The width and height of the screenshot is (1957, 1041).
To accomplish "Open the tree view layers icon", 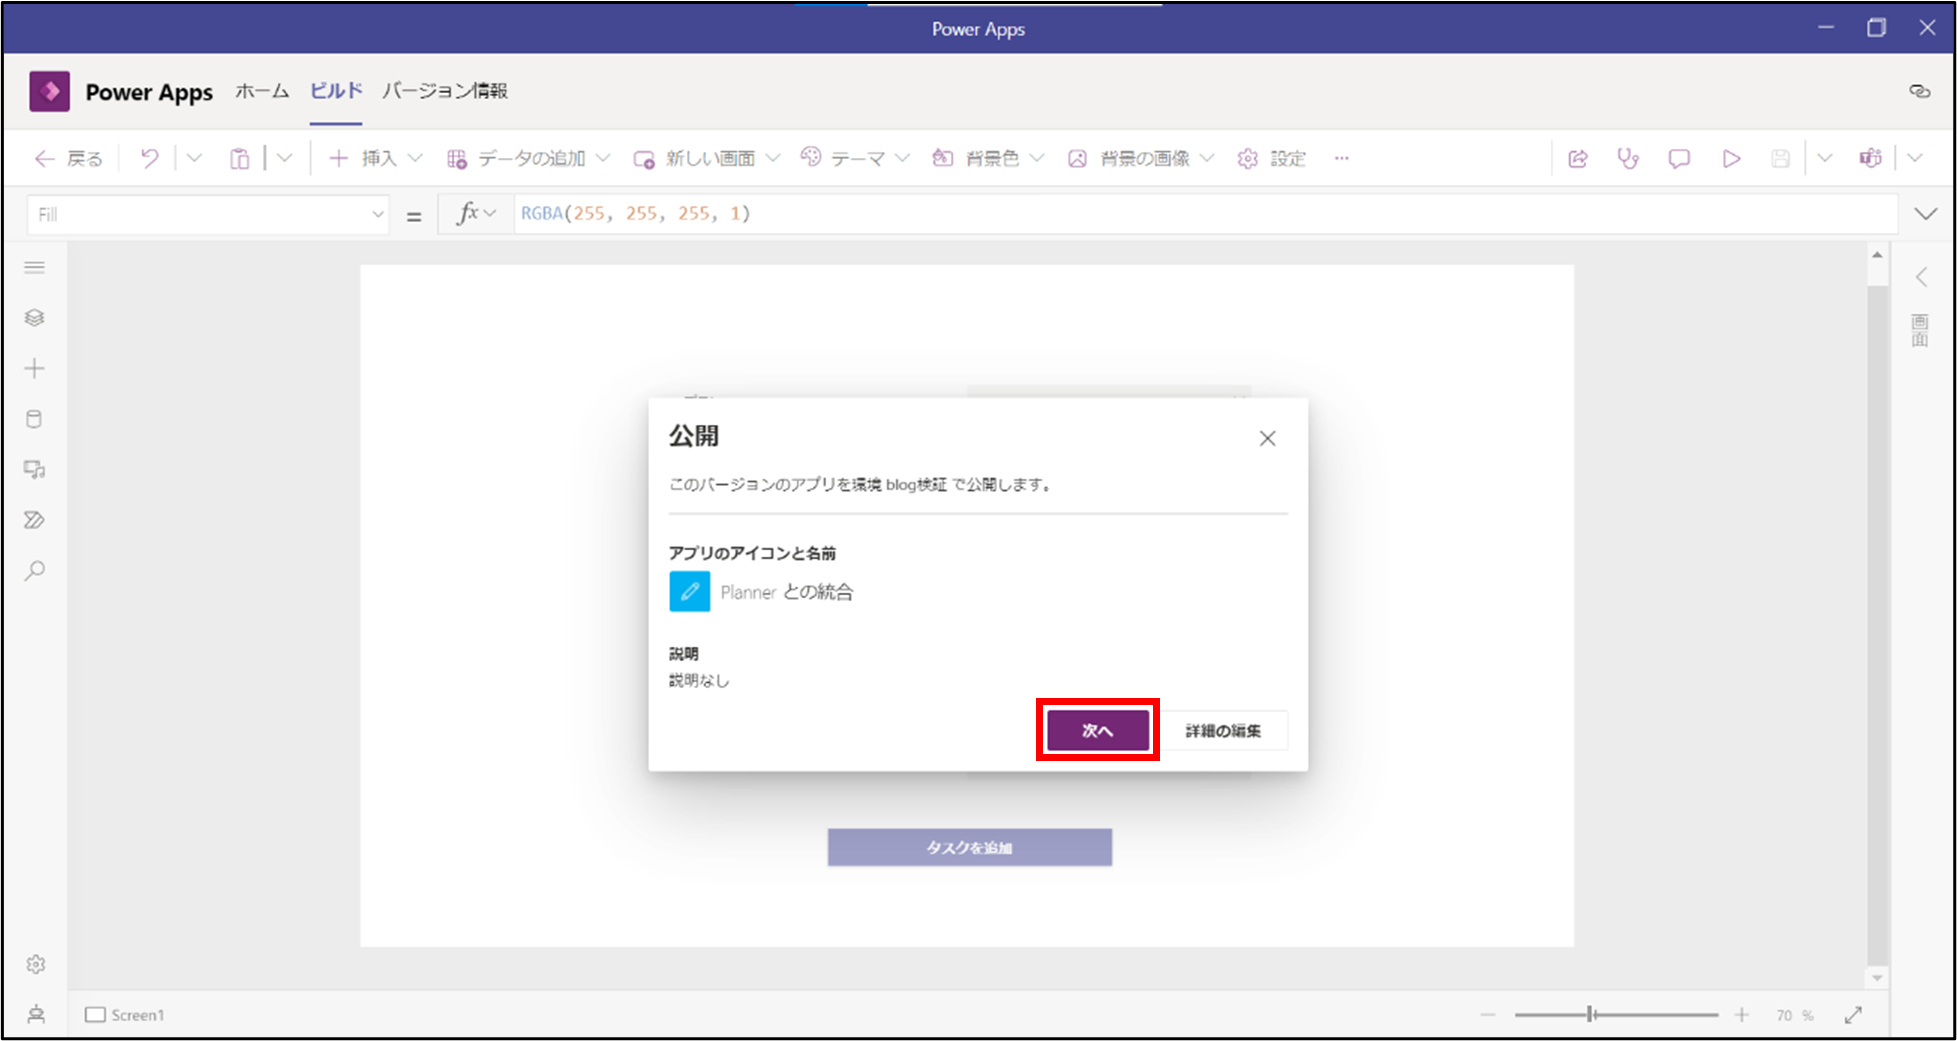I will pos(35,317).
